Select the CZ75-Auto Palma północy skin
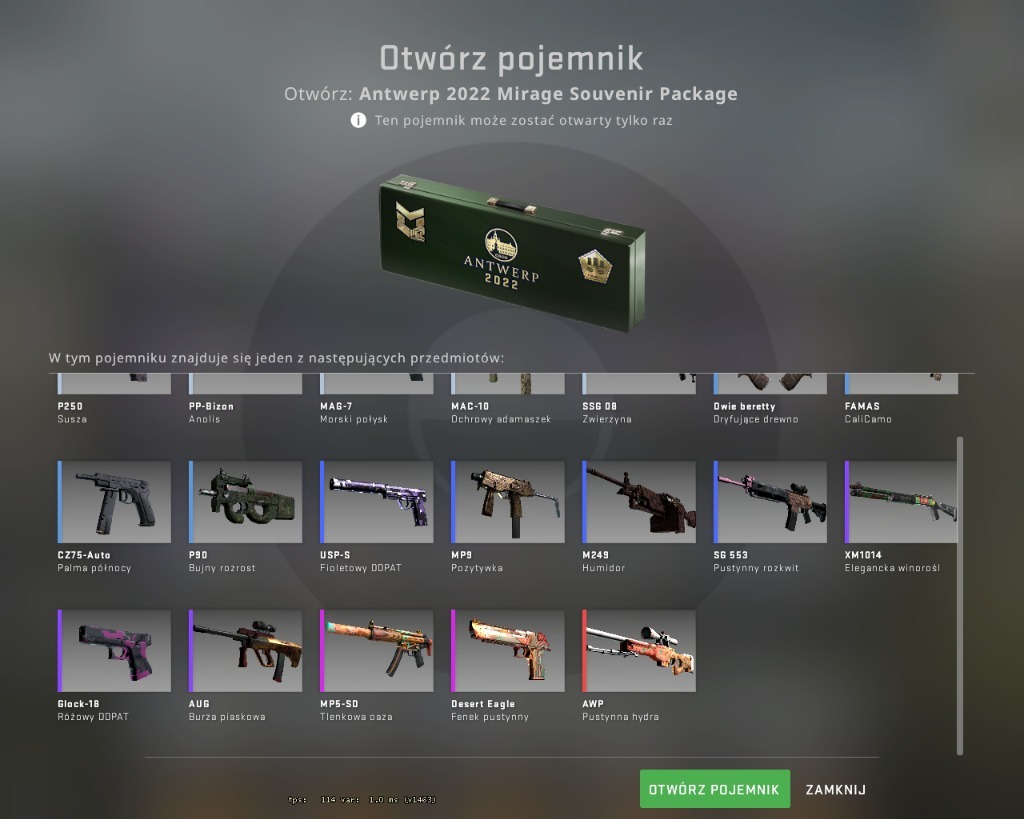The height and width of the screenshot is (819, 1024). click(114, 502)
